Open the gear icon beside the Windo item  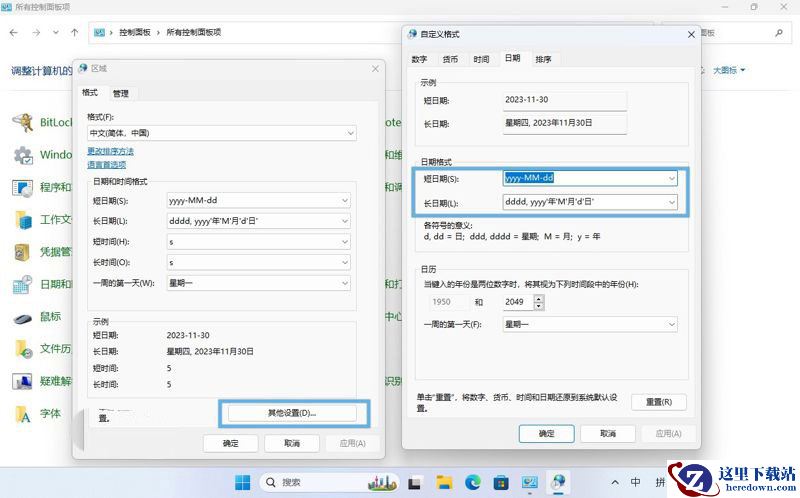click(23, 155)
